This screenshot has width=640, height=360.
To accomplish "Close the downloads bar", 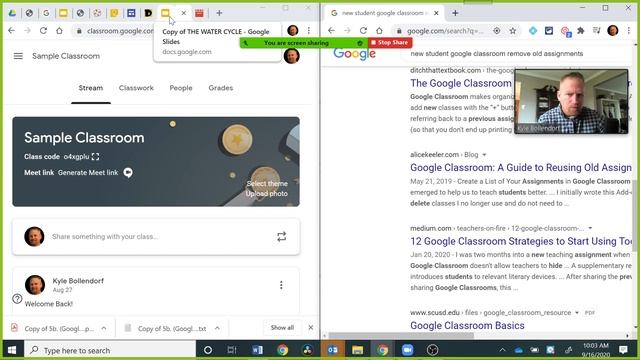I will 311,328.
